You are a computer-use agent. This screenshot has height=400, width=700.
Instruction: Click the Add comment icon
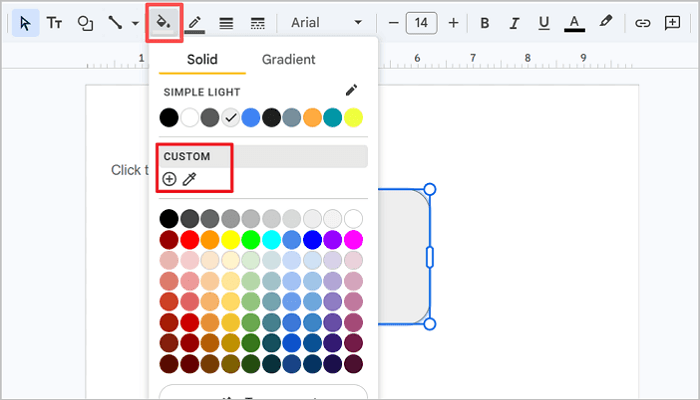pos(672,23)
